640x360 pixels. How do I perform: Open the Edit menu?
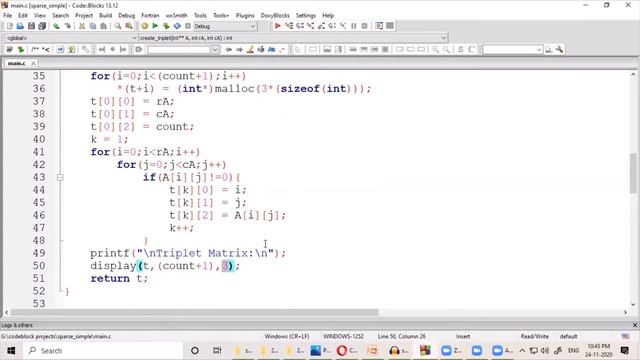[x=23, y=16]
